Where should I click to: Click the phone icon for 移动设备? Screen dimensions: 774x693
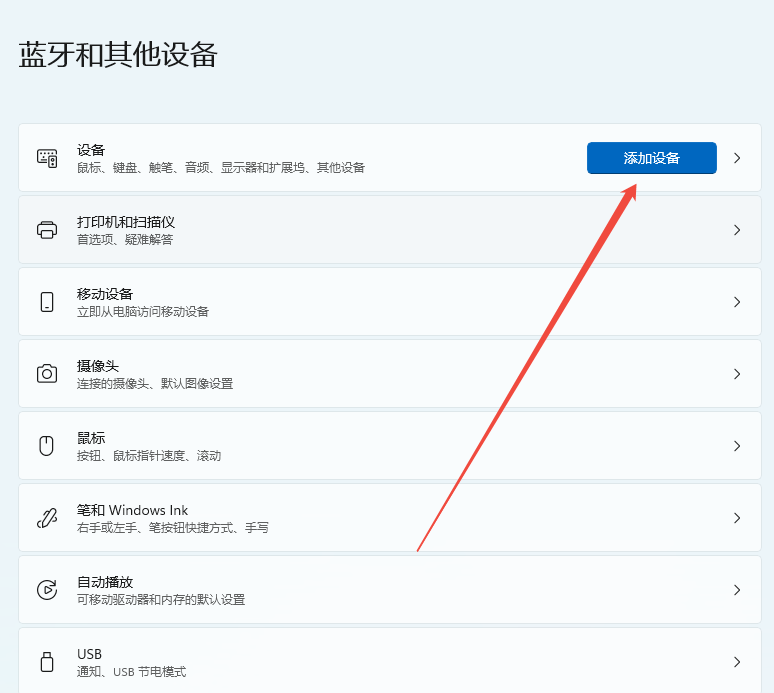[x=47, y=302]
